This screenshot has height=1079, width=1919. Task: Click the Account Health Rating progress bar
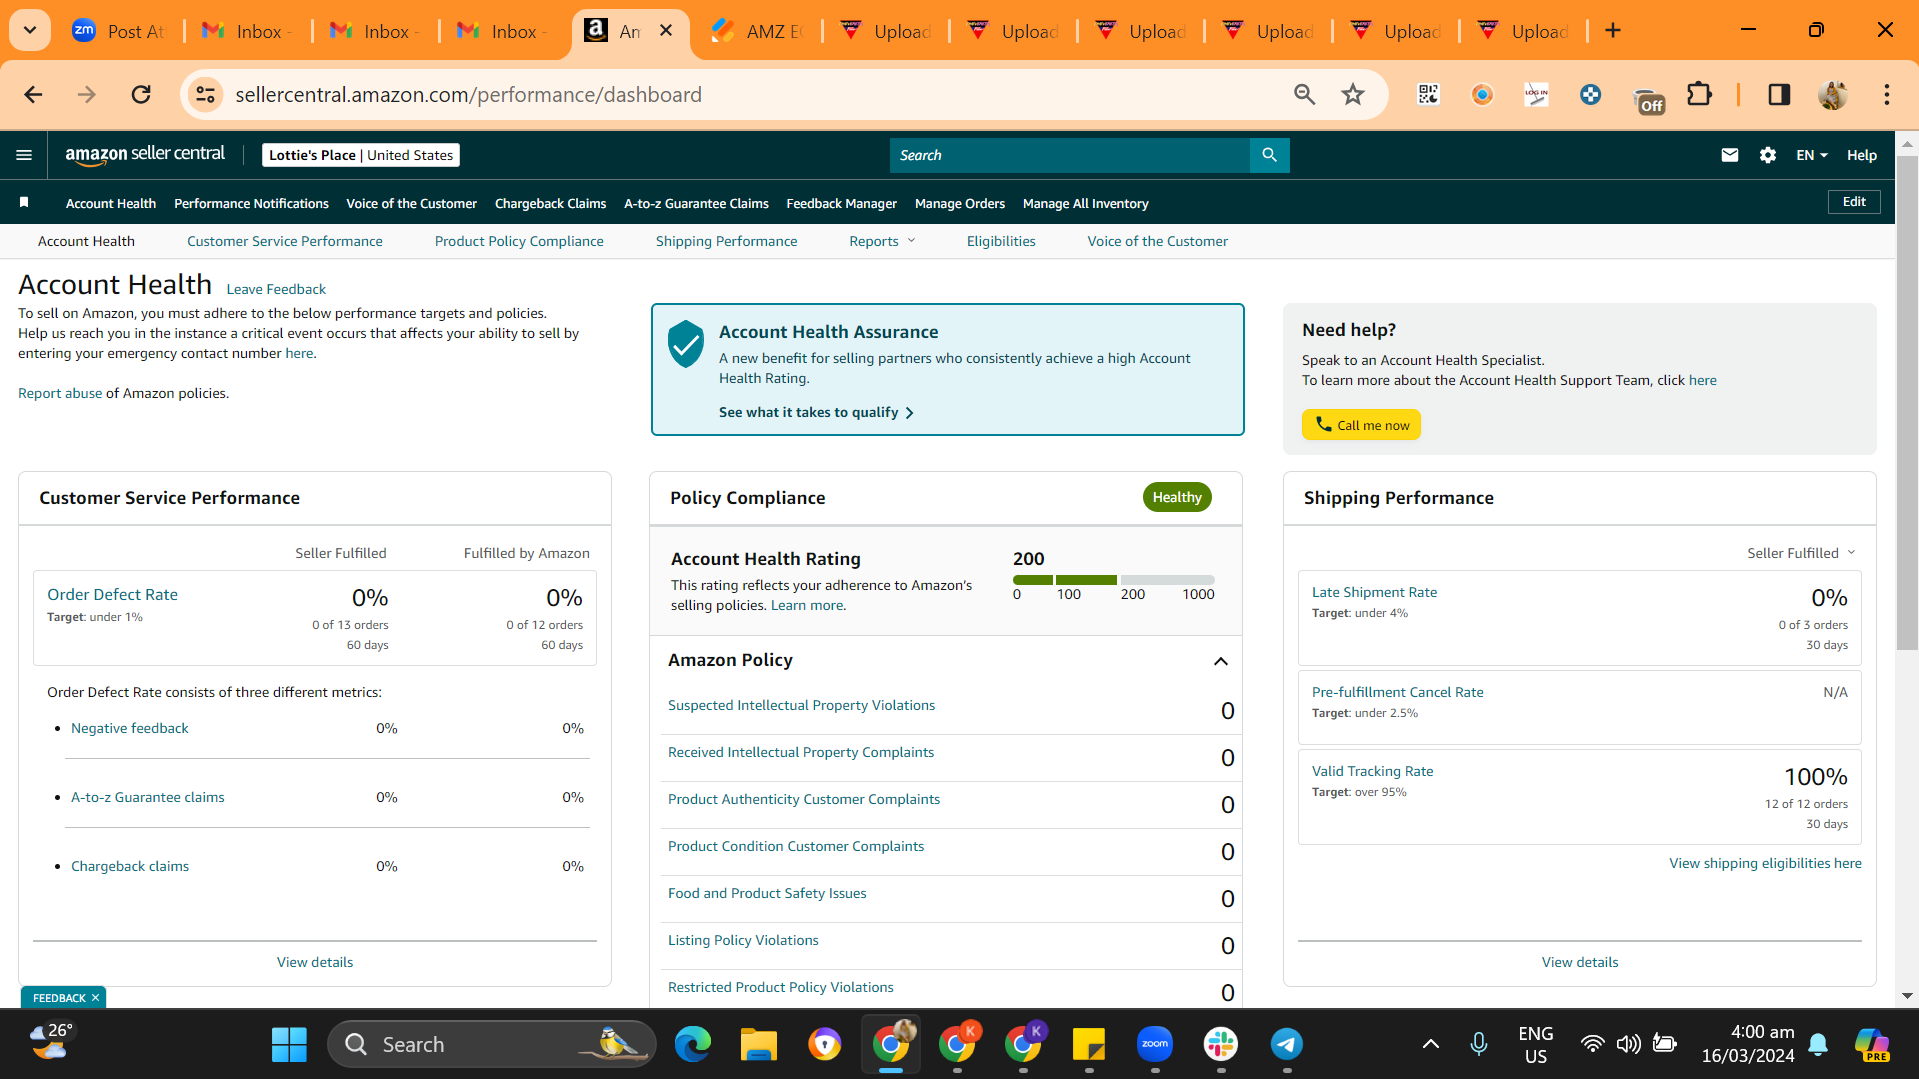click(1113, 580)
